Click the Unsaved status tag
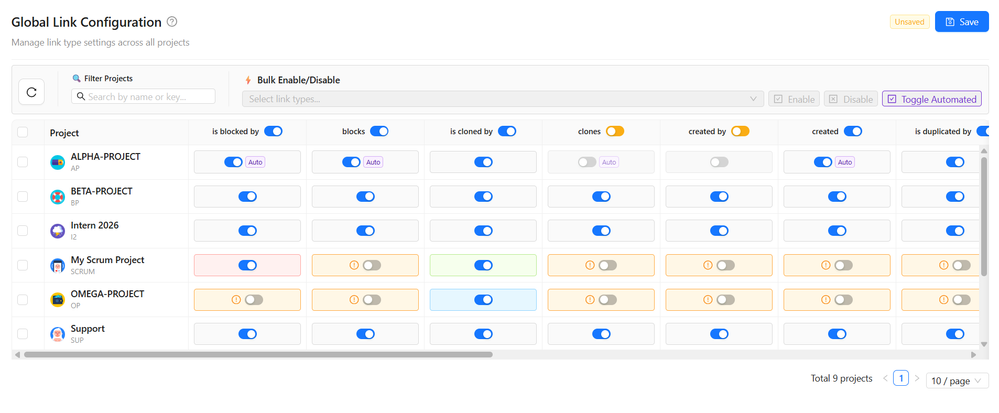The height and width of the screenshot is (413, 999). [910, 22]
